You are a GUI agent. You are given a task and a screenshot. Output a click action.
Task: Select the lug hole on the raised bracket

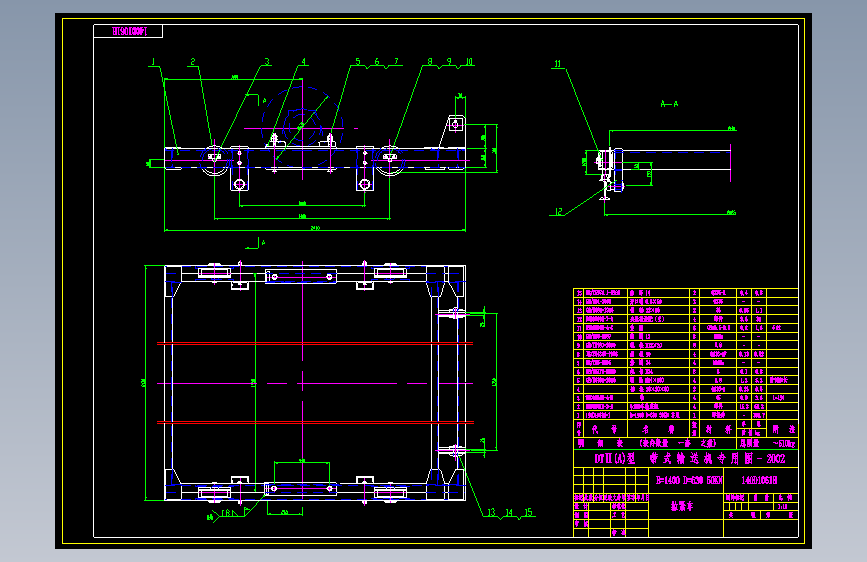click(456, 124)
